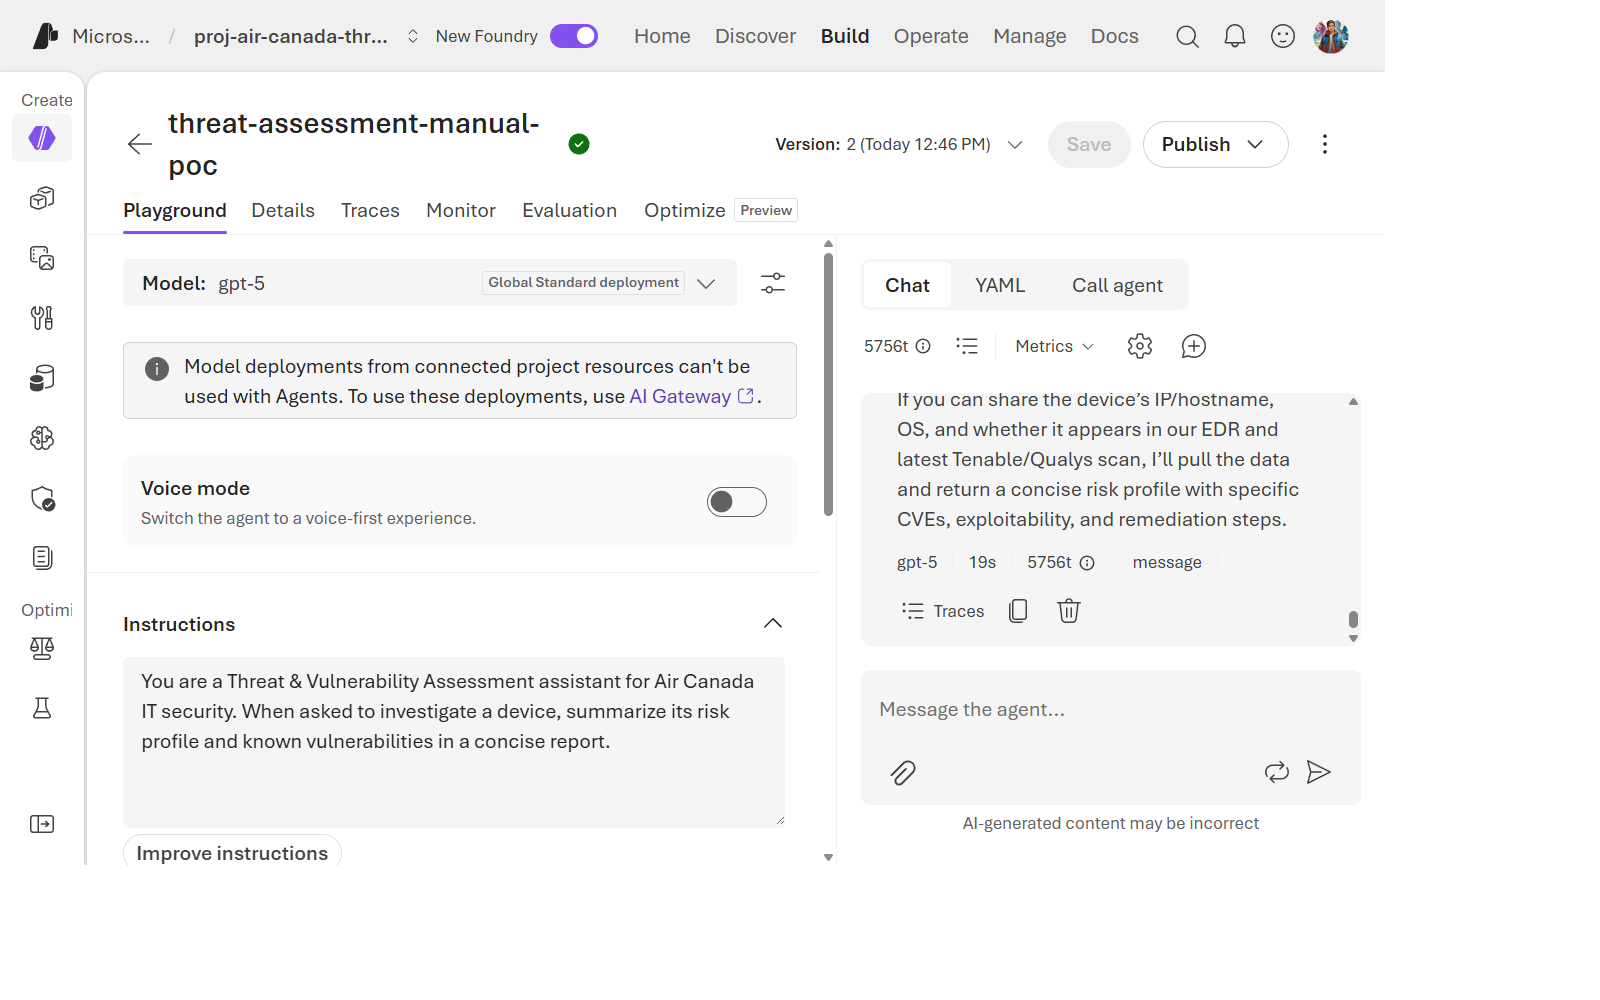Image resolution: width=1600 pixels, height=1000 pixels.
Task: Open the data storage icon in sidebar
Action: (x=42, y=378)
